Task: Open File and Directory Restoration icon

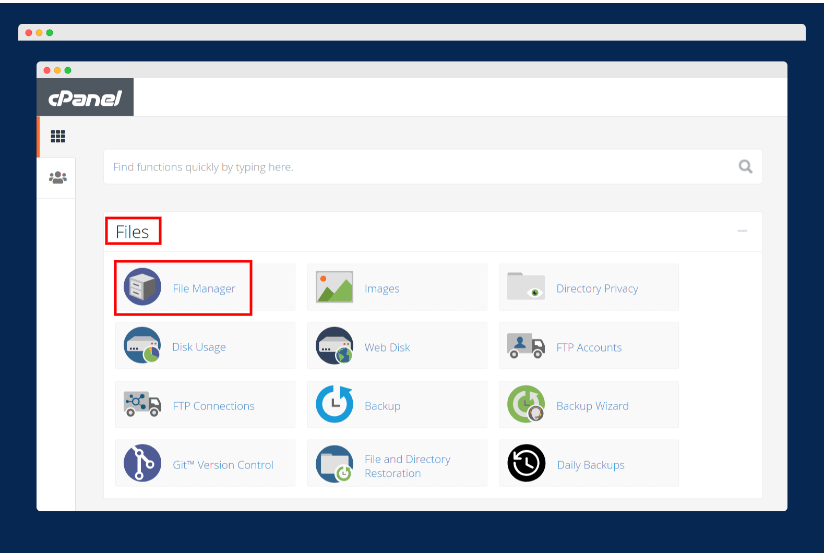Action: pos(334,464)
